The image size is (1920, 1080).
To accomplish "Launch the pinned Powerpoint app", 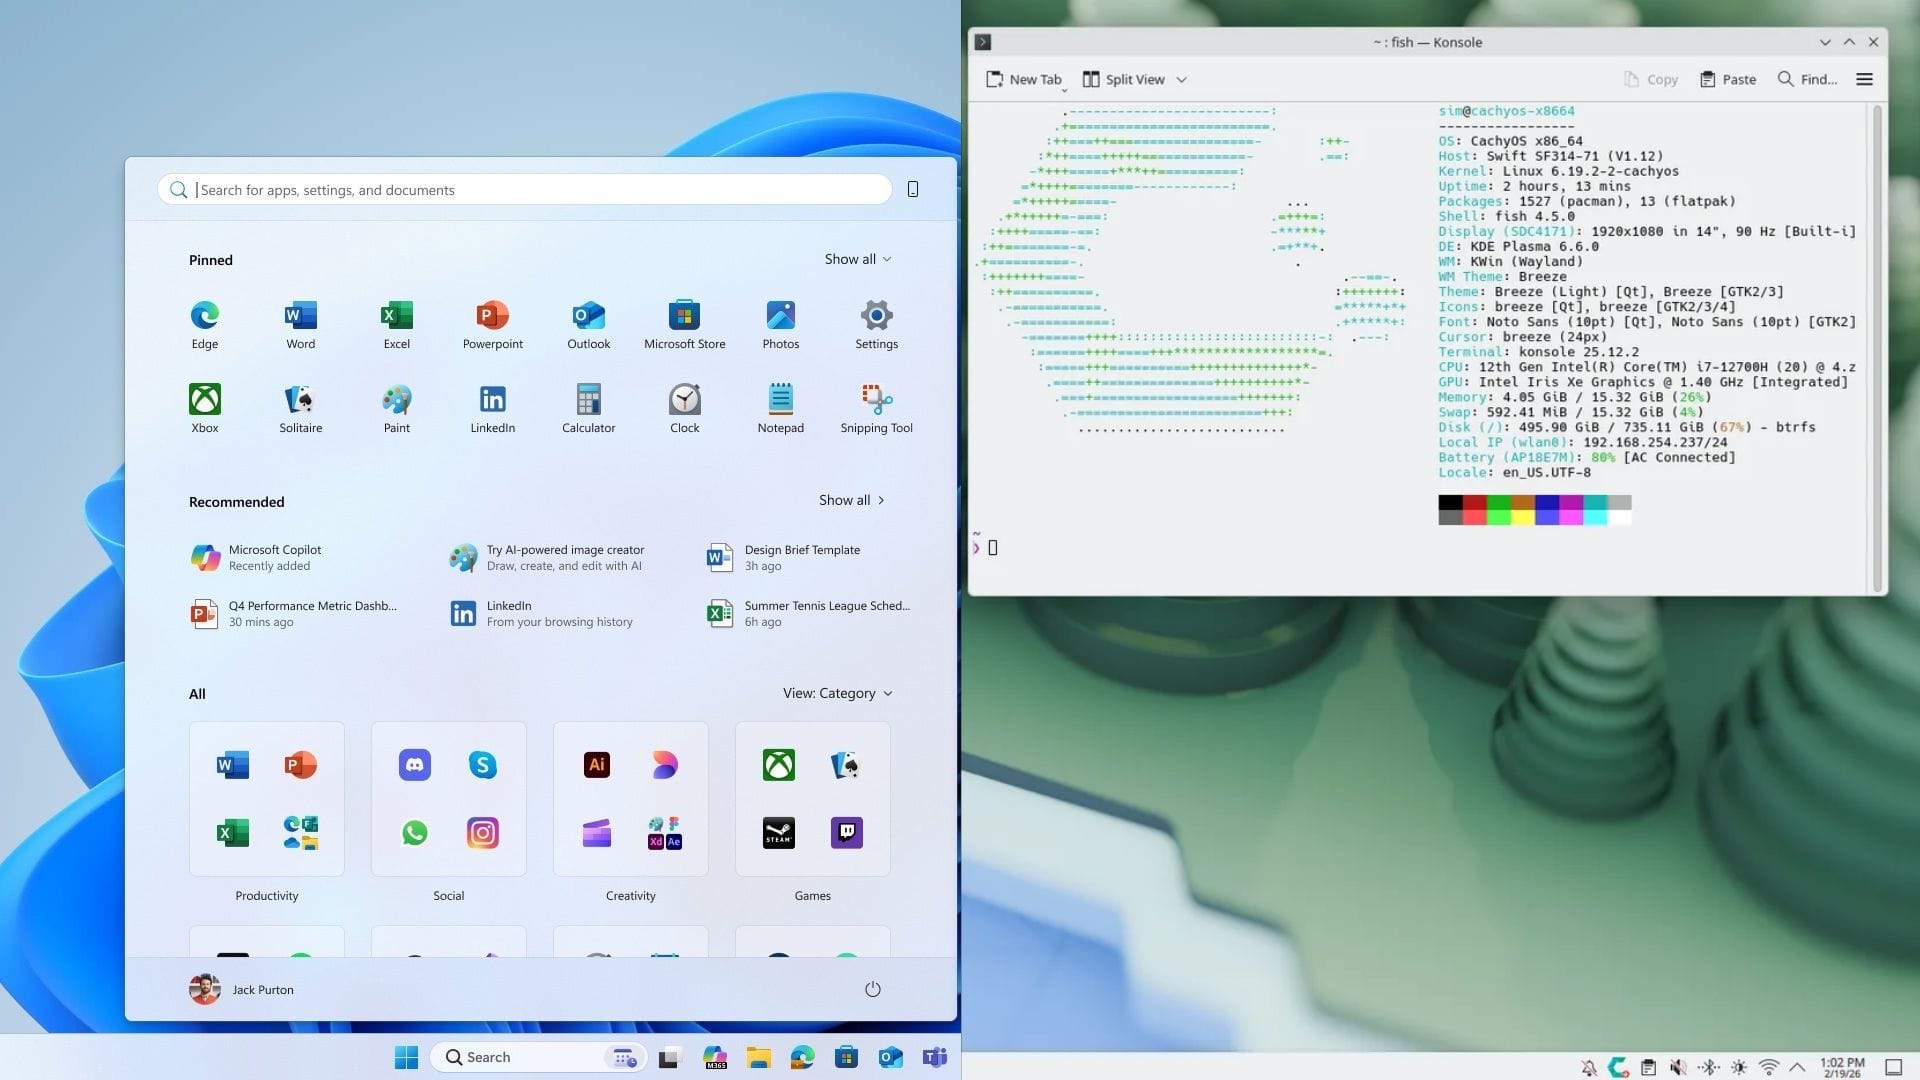I will tap(493, 325).
